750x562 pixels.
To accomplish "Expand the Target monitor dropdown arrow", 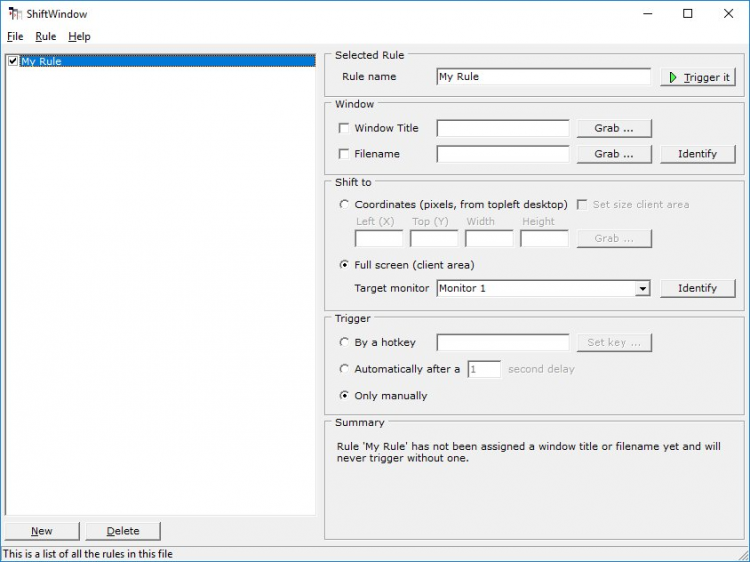I will [x=642, y=288].
